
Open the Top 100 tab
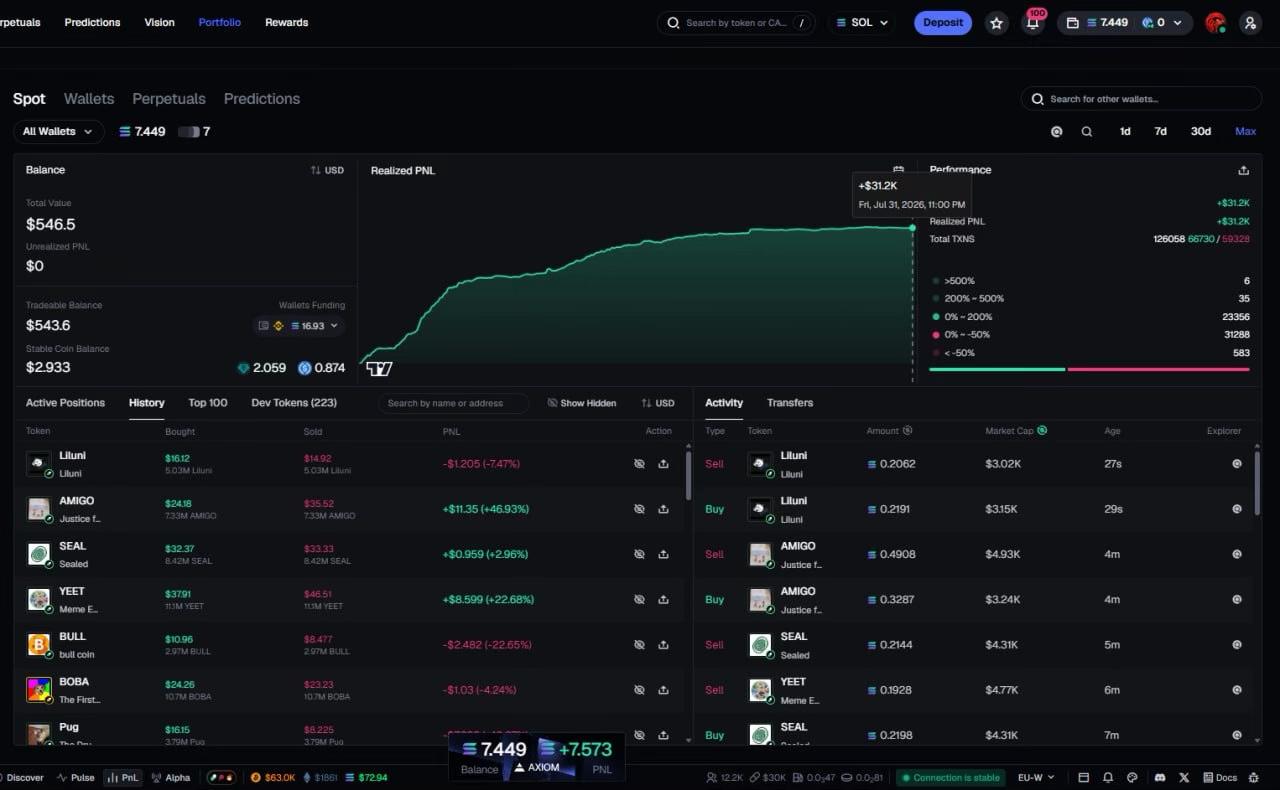[208, 403]
